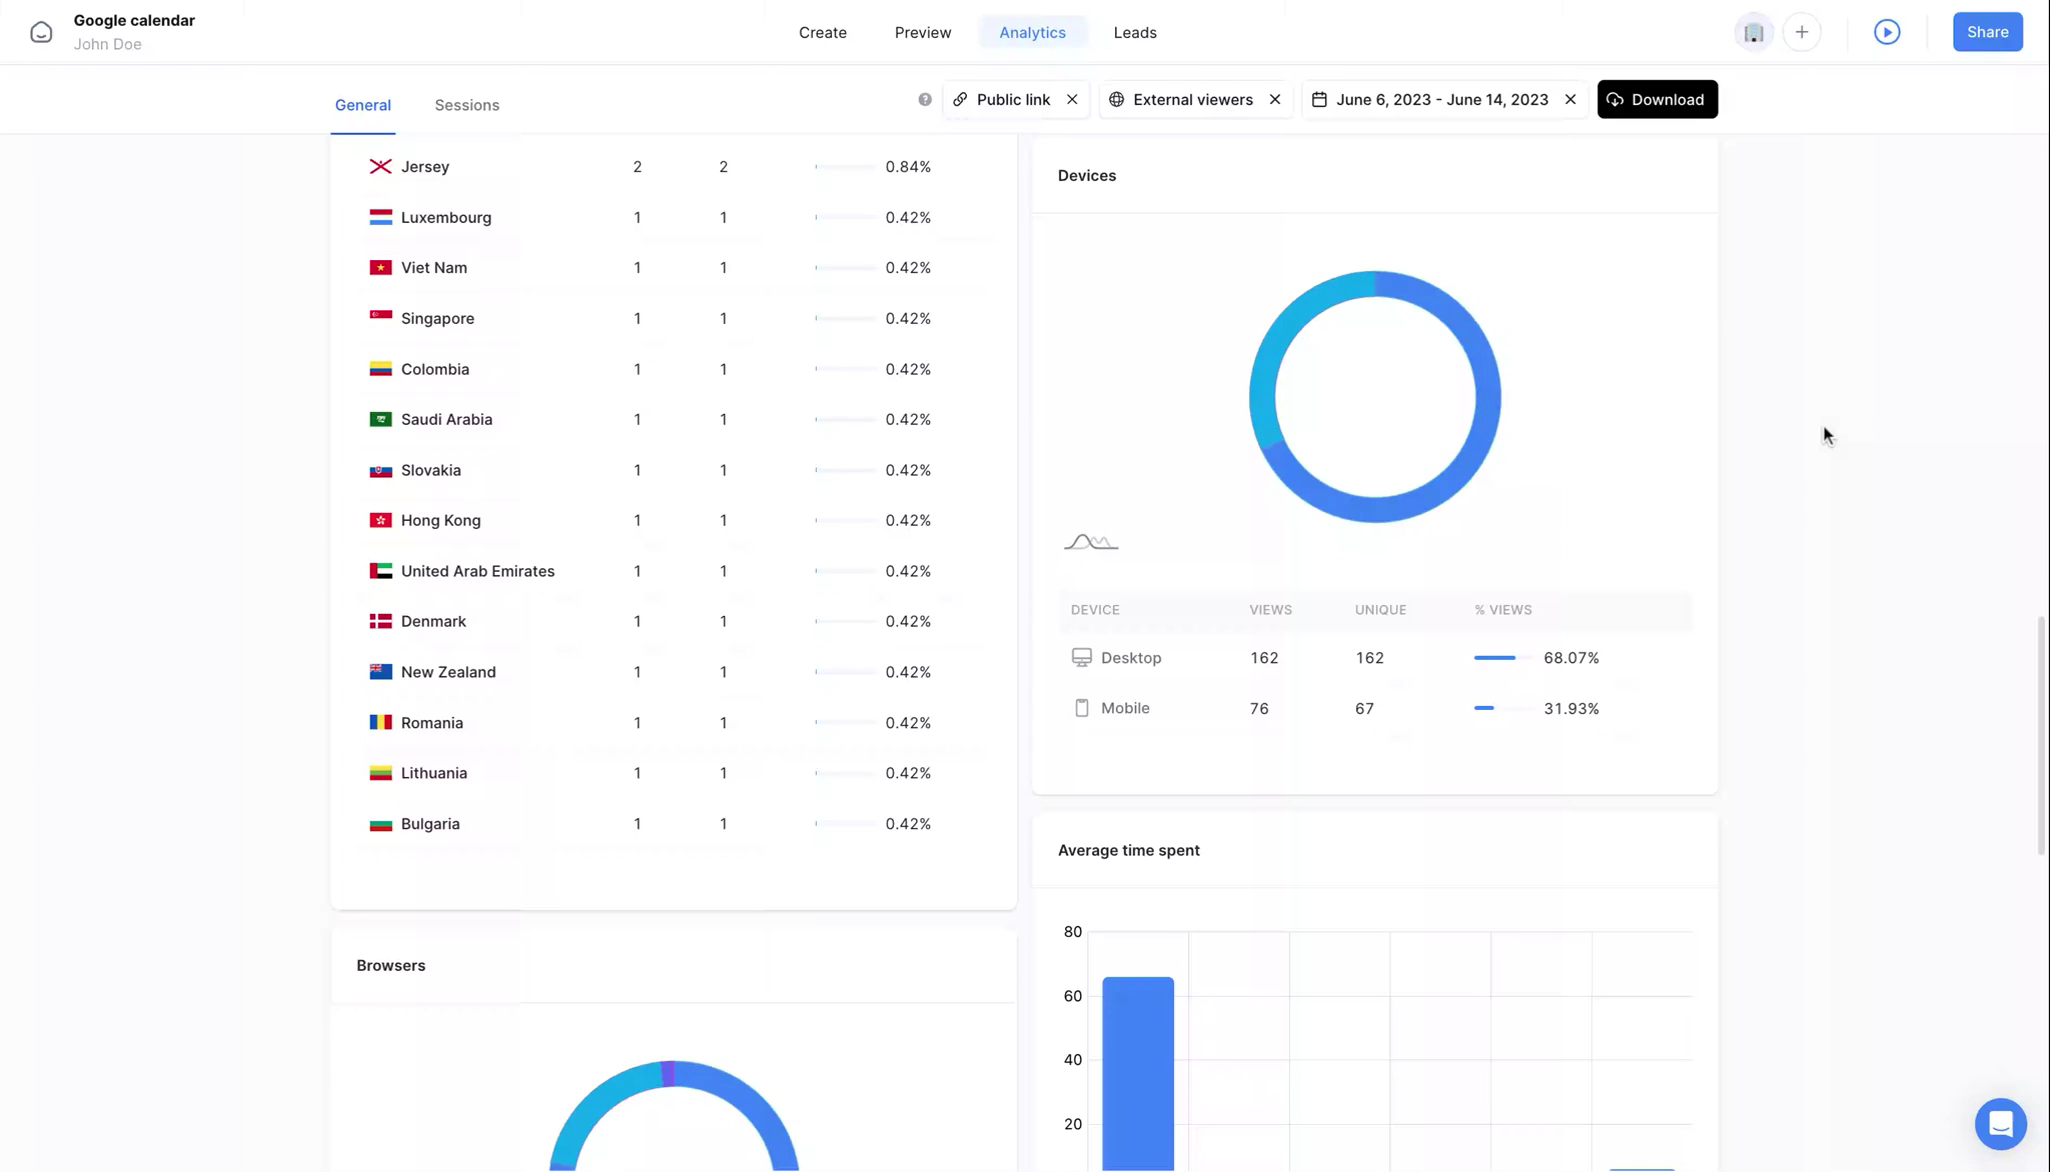The image size is (2050, 1172).
Task: Remove the External viewers filter with X
Action: click(1275, 99)
